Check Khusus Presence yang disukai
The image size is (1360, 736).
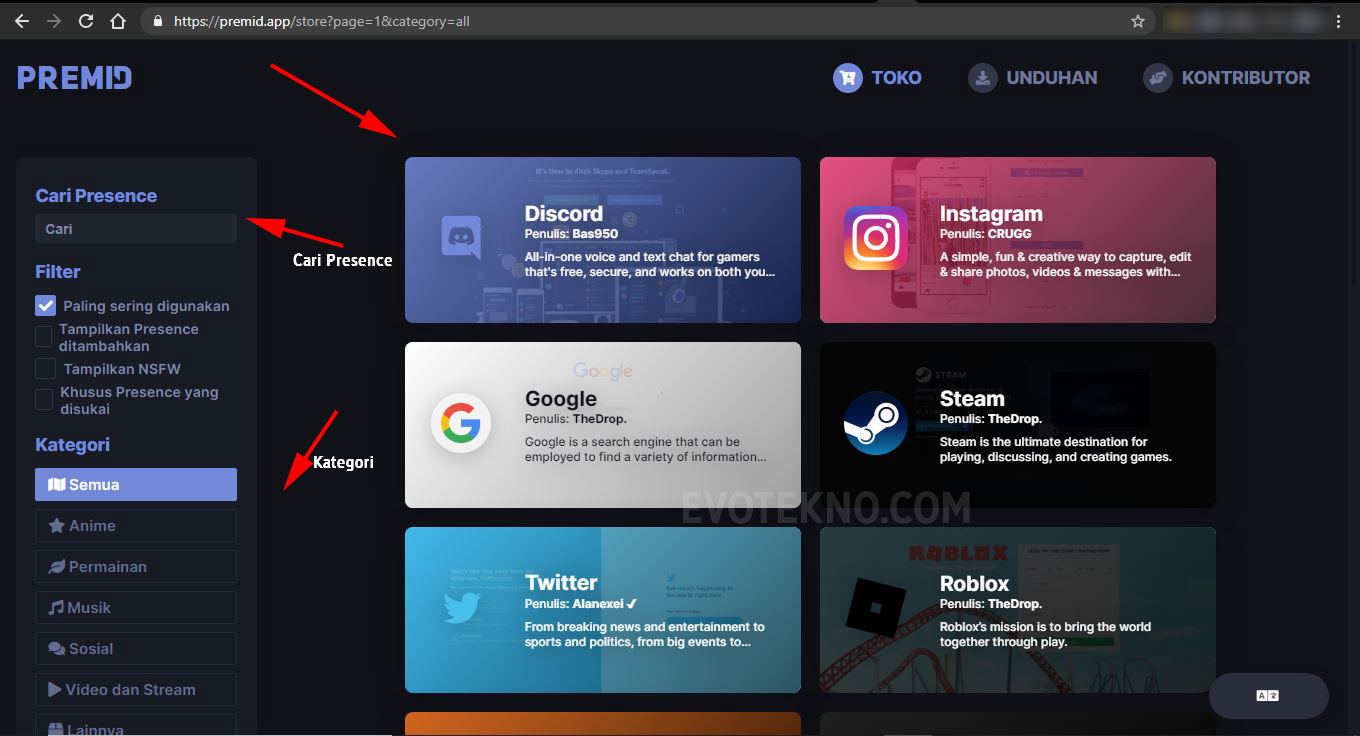point(44,400)
